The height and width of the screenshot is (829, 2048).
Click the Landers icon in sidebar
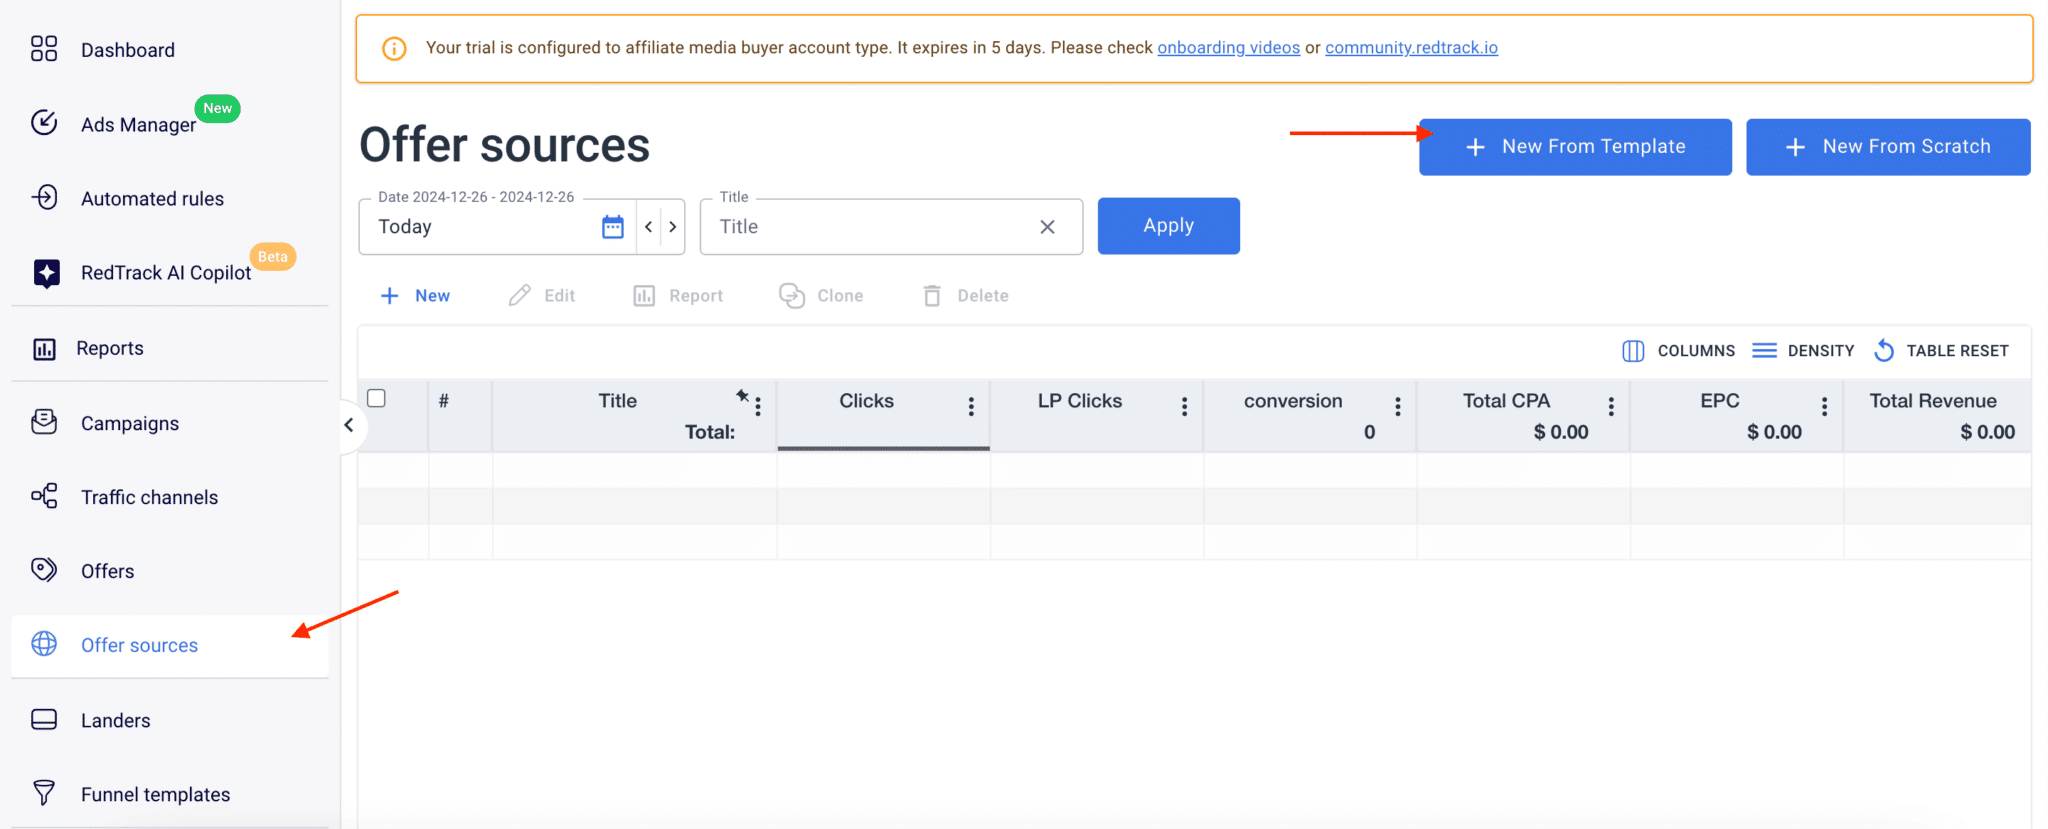pyautogui.click(x=44, y=720)
